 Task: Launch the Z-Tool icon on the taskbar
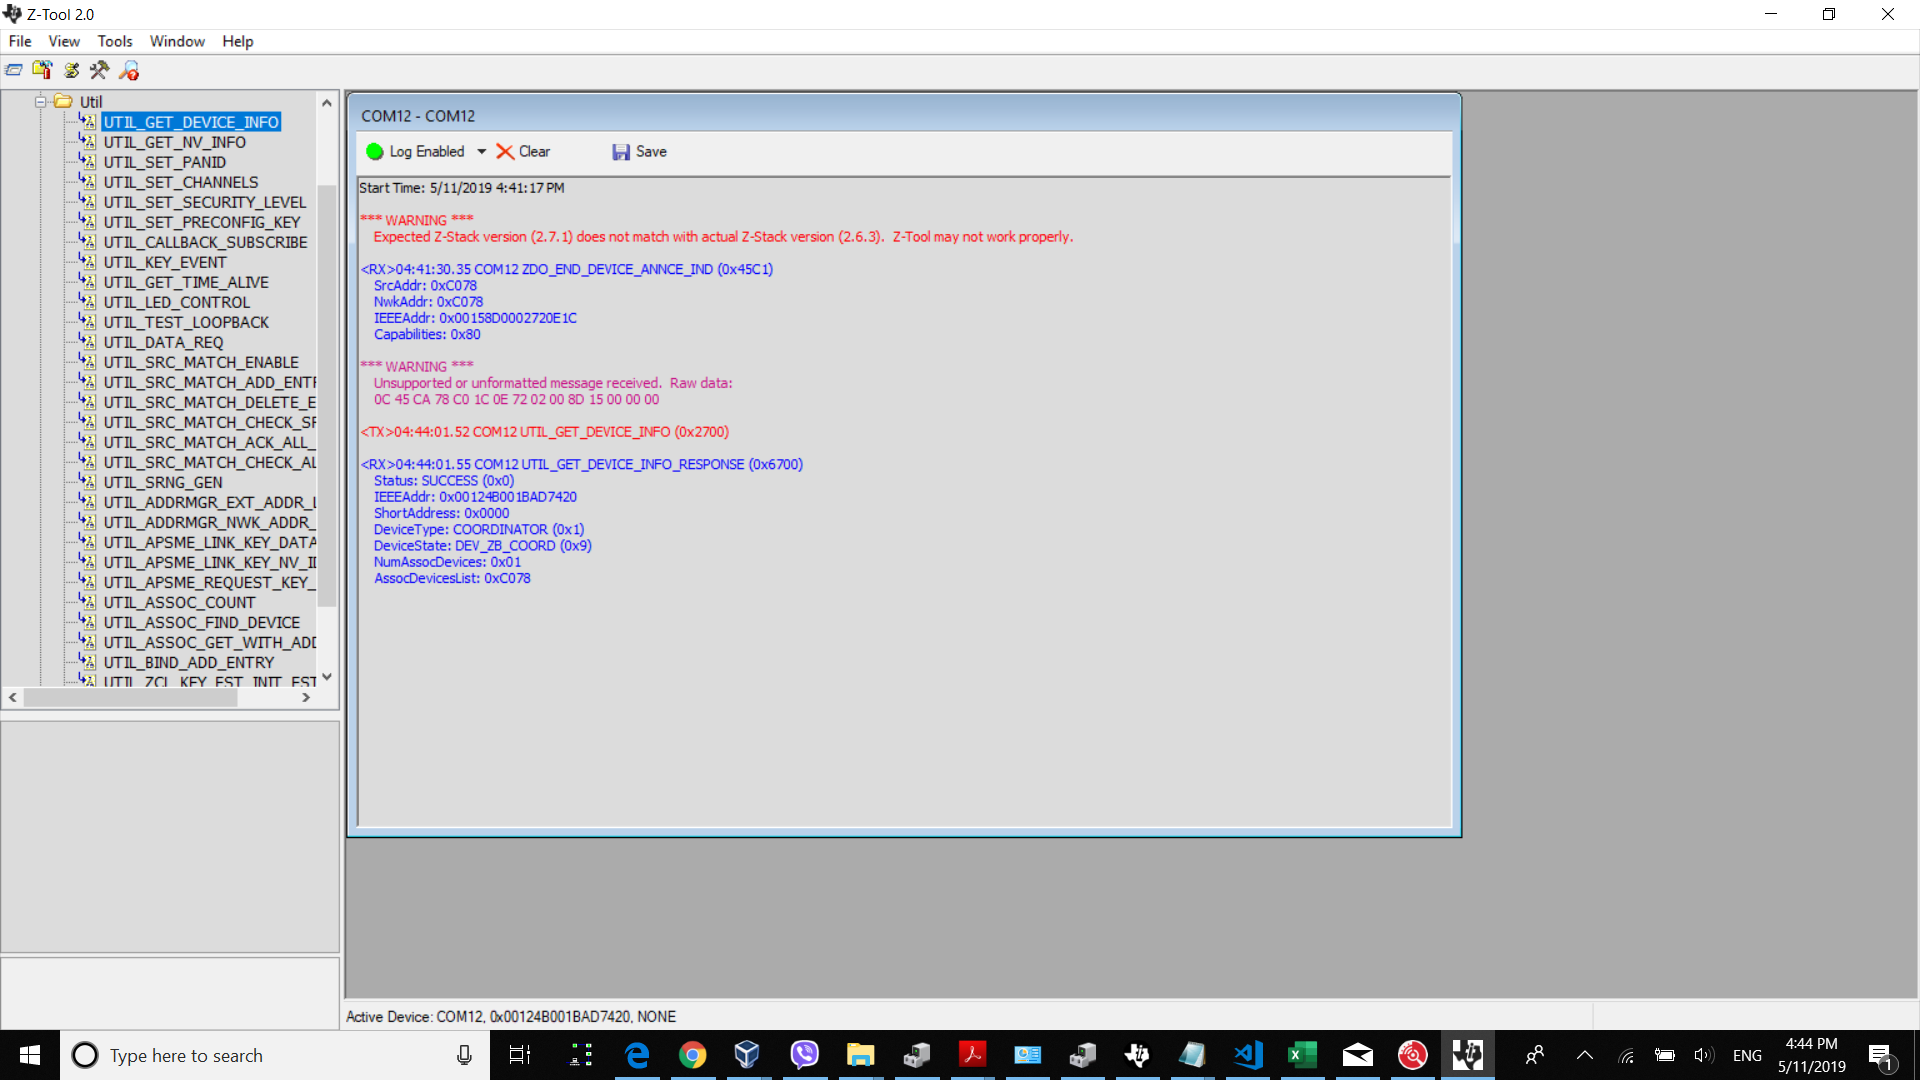coord(1469,1055)
